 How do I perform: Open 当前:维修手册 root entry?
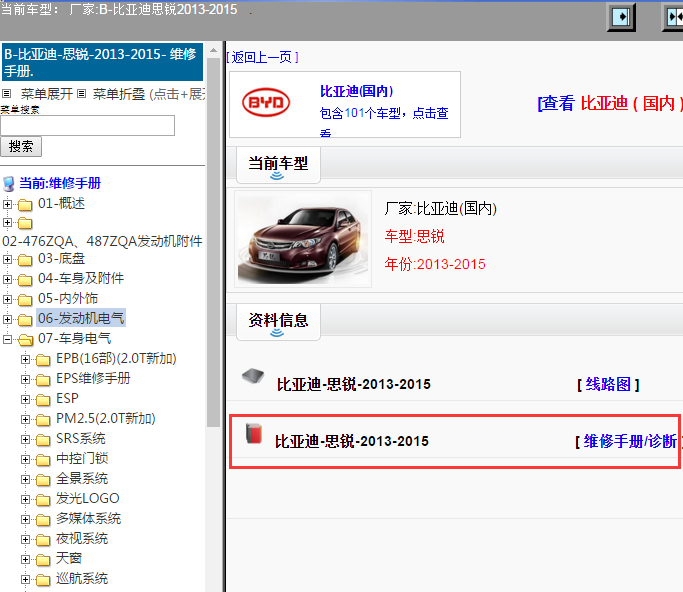pyautogui.click(x=60, y=183)
